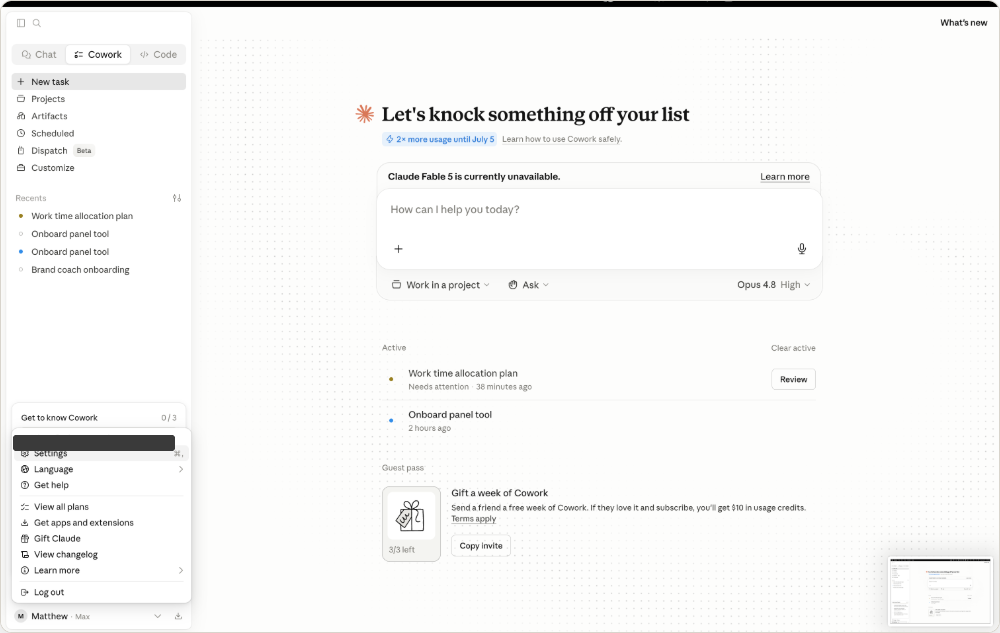Expand the Ask permission mode dropdown
The image size is (1000, 633).
(x=529, y=285)
